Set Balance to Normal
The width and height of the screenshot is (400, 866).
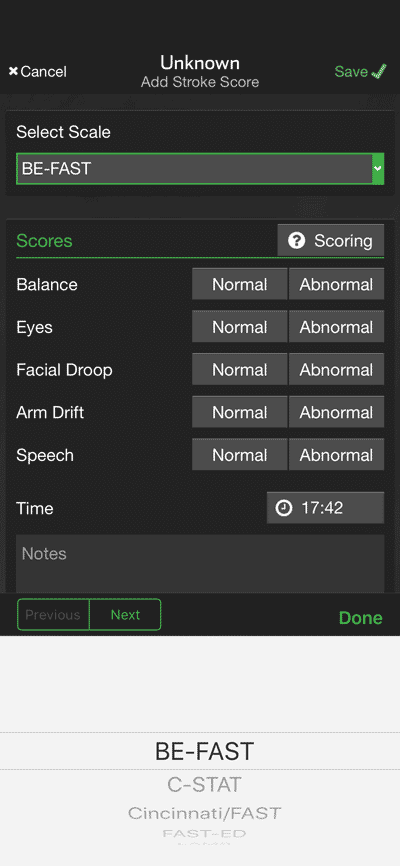tap(240, 284)
